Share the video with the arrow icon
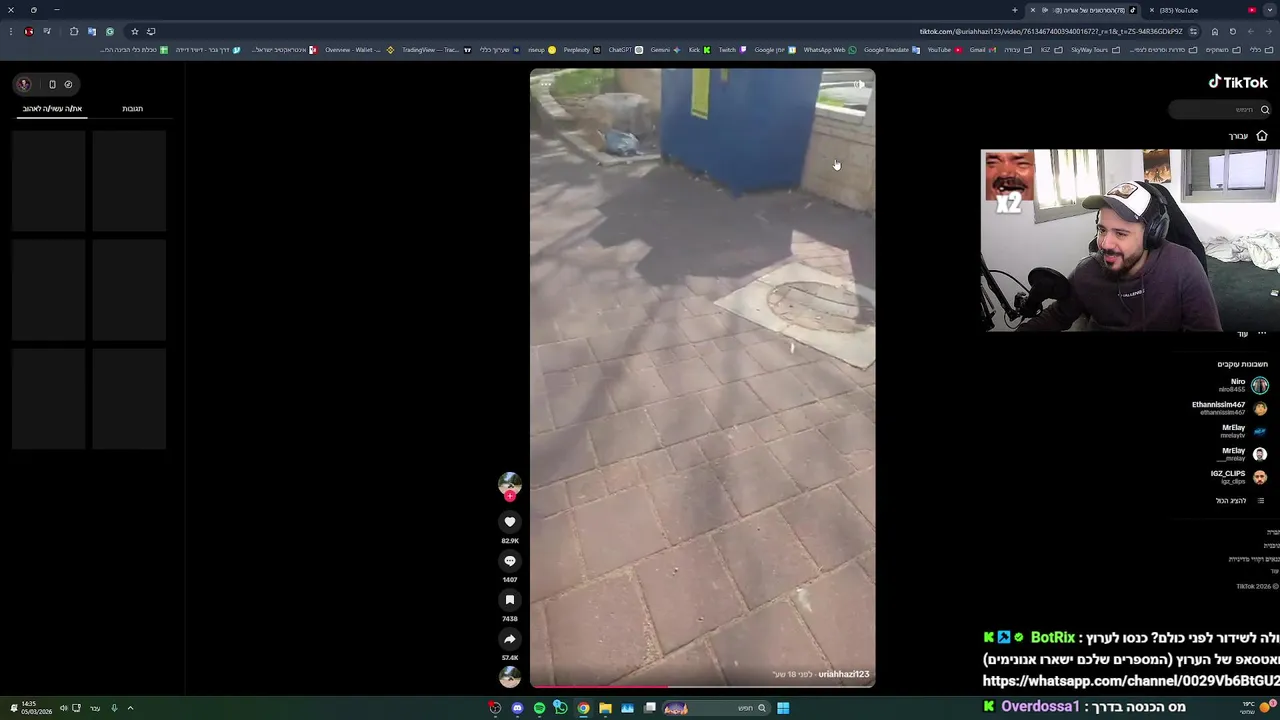This screenshot has height=720, width=1280. point(510,639)
